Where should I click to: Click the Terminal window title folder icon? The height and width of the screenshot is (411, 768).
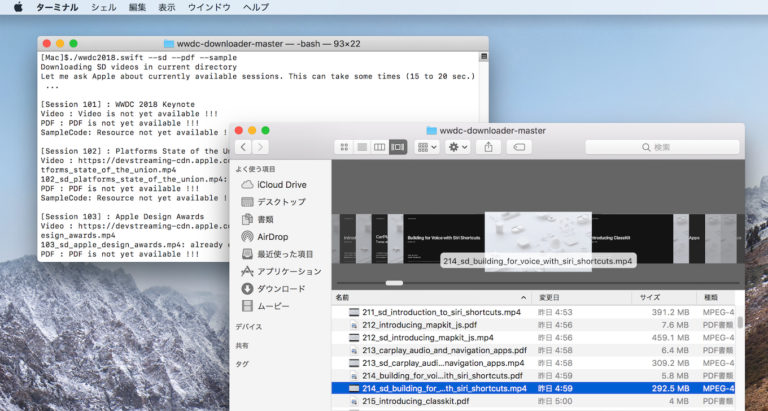pyautogui.click(x=169, y=44)
